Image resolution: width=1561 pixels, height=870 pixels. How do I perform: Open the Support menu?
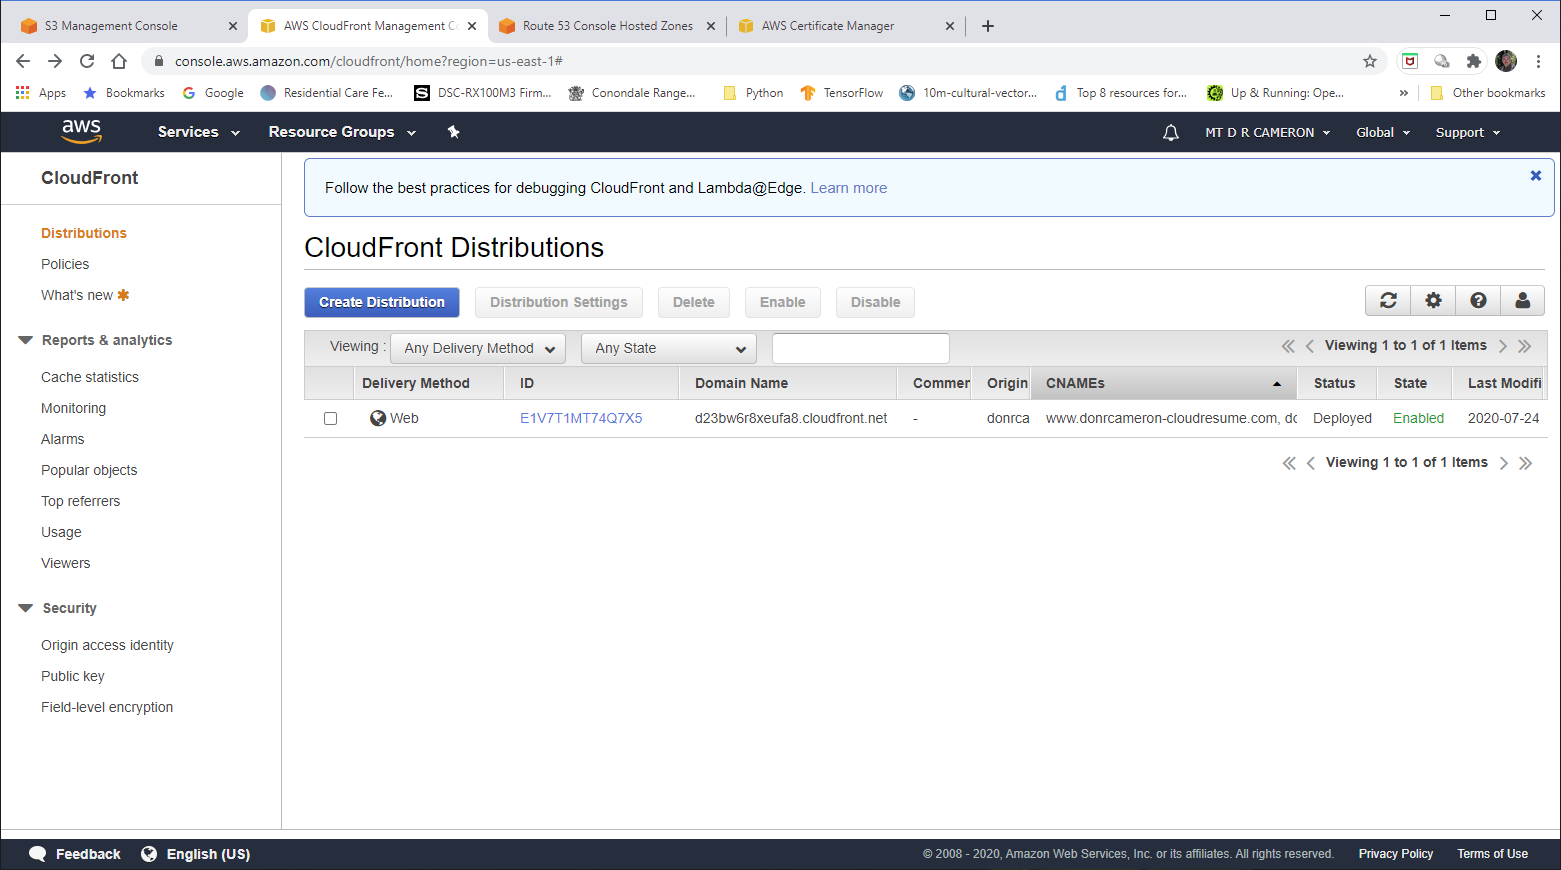(x=1468, y=132)
